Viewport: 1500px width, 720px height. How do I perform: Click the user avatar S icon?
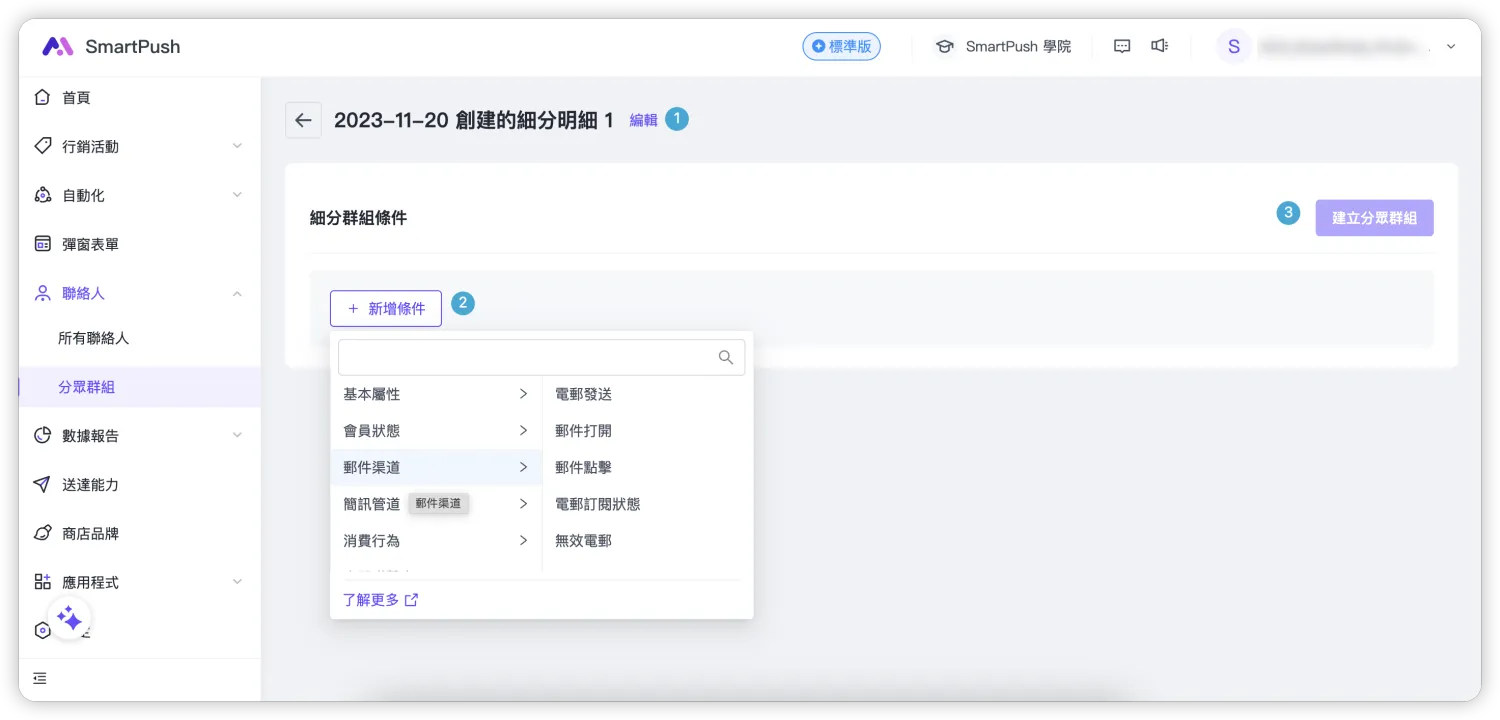pos(1233,46)
